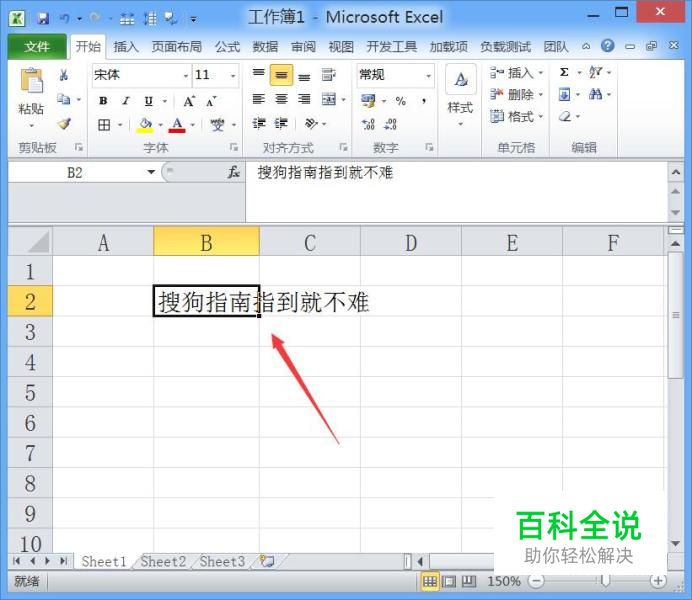The image size is (692, 600).
Task: Click the formula bar text field
Action: pyautogui.click(x=456, y=191)
